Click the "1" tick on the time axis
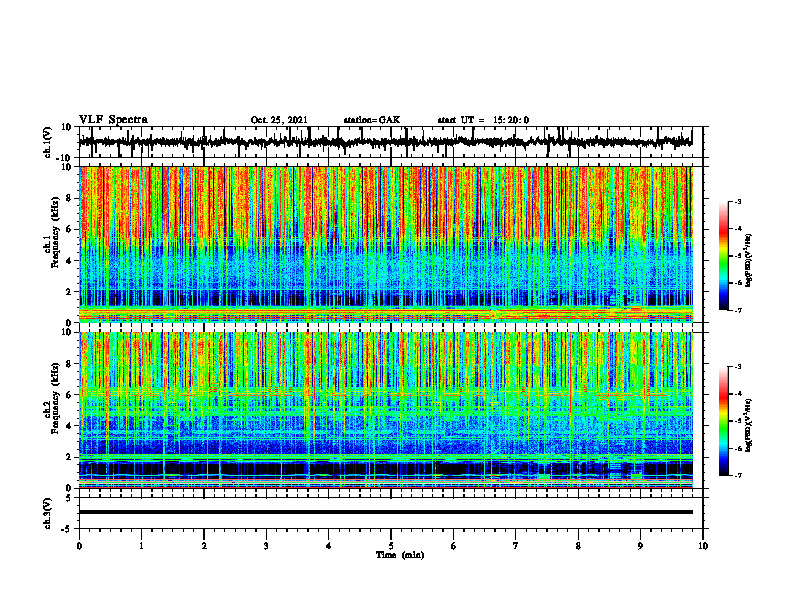Image resolution: width=792 pixels, height=612 pixels. point(141,546)
